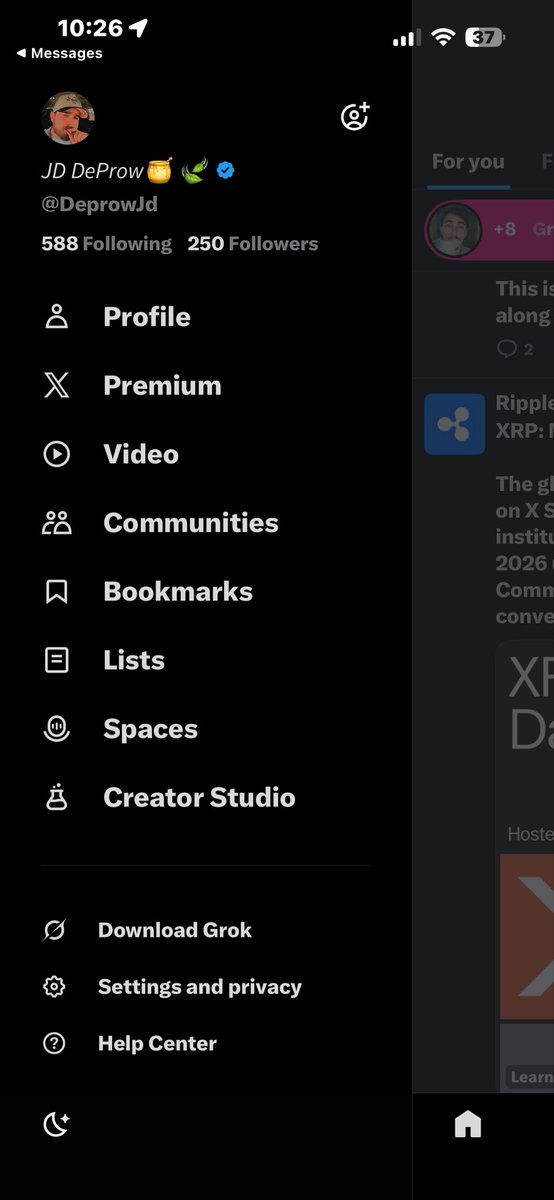The image size is (554, 1200).
Task: Open the Video menu item
Action: click(141, 454)
